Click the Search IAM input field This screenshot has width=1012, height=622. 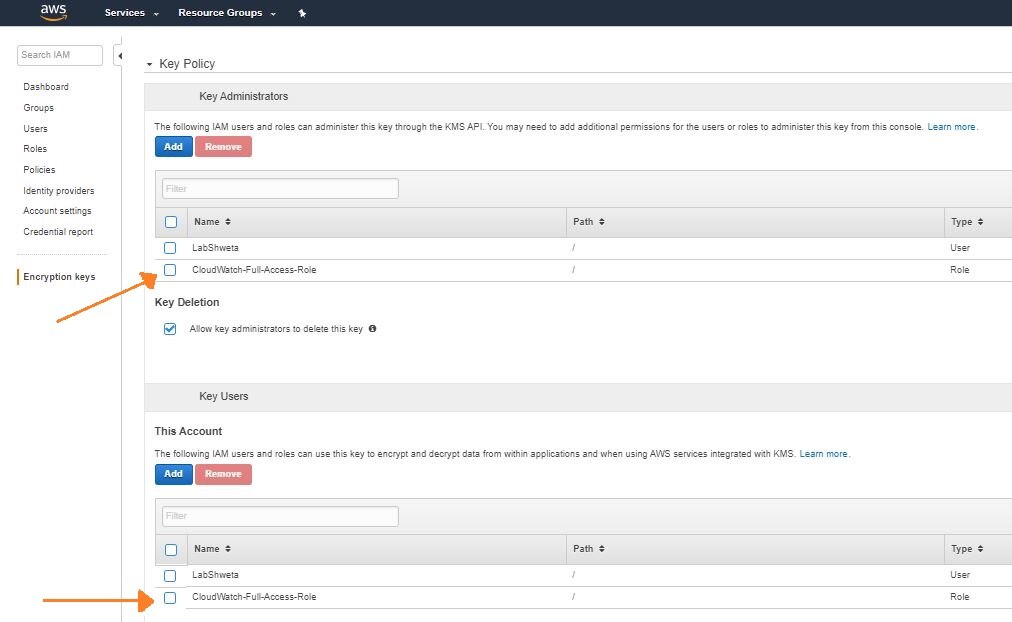60,55
